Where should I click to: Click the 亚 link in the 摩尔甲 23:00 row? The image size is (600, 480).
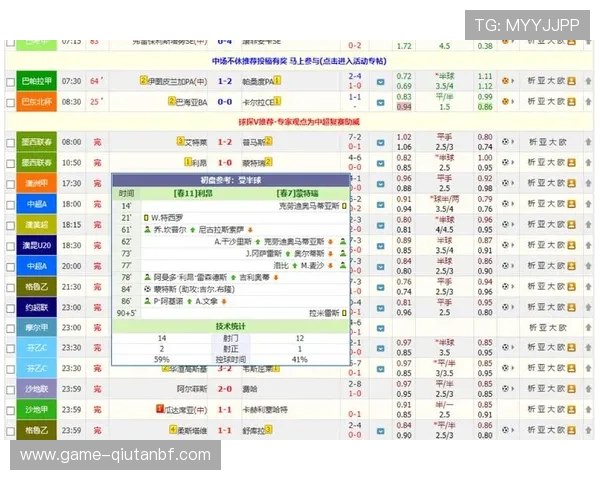tap(541, 328)
